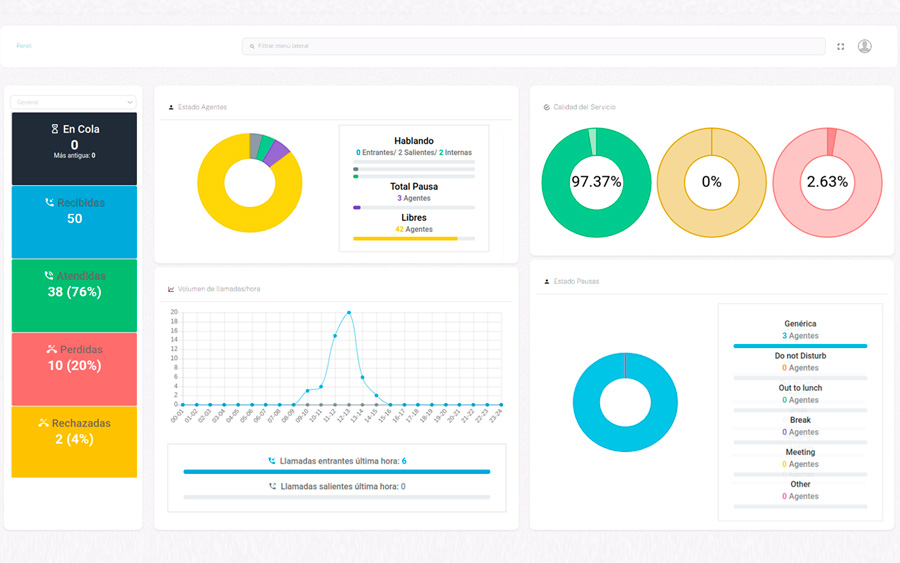The width and height of the screenshot is (900, 563).
Task: Click the Volumen de llamadas/hora title
Action: (219, 289)
